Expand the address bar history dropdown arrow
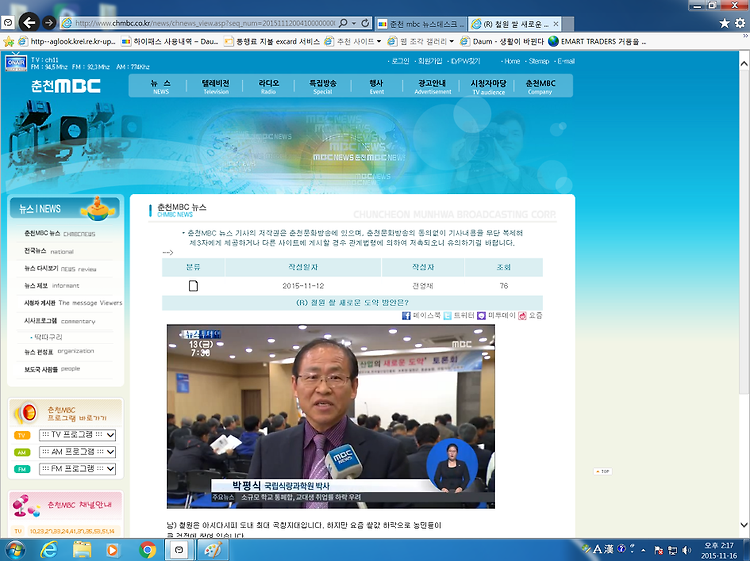Screen dimensions: 750x561 (x=354, y=23)
